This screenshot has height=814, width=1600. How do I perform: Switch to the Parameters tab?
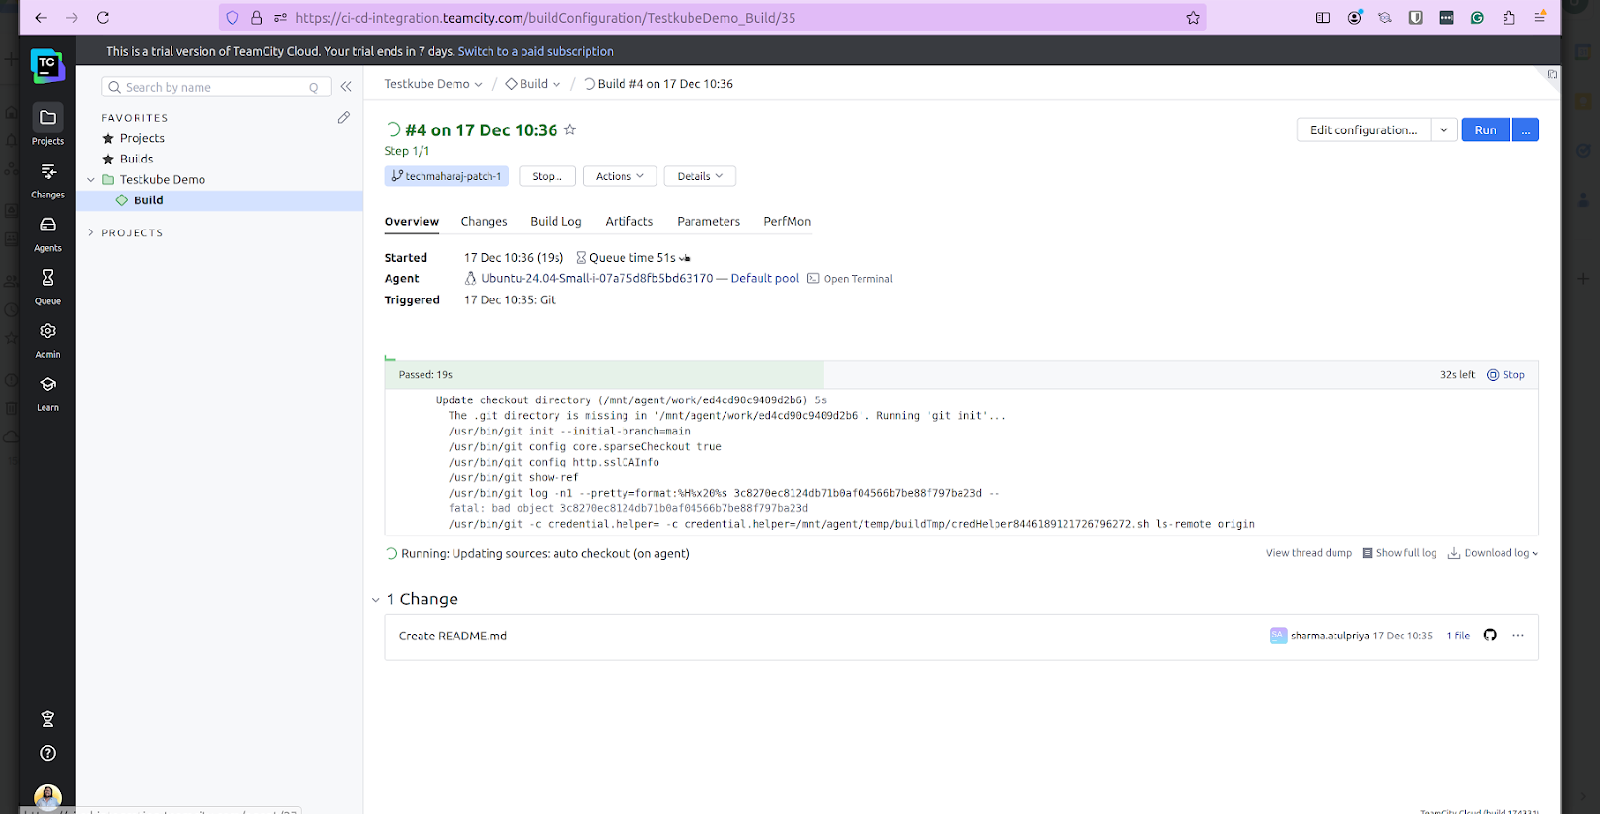click(709, 222)
